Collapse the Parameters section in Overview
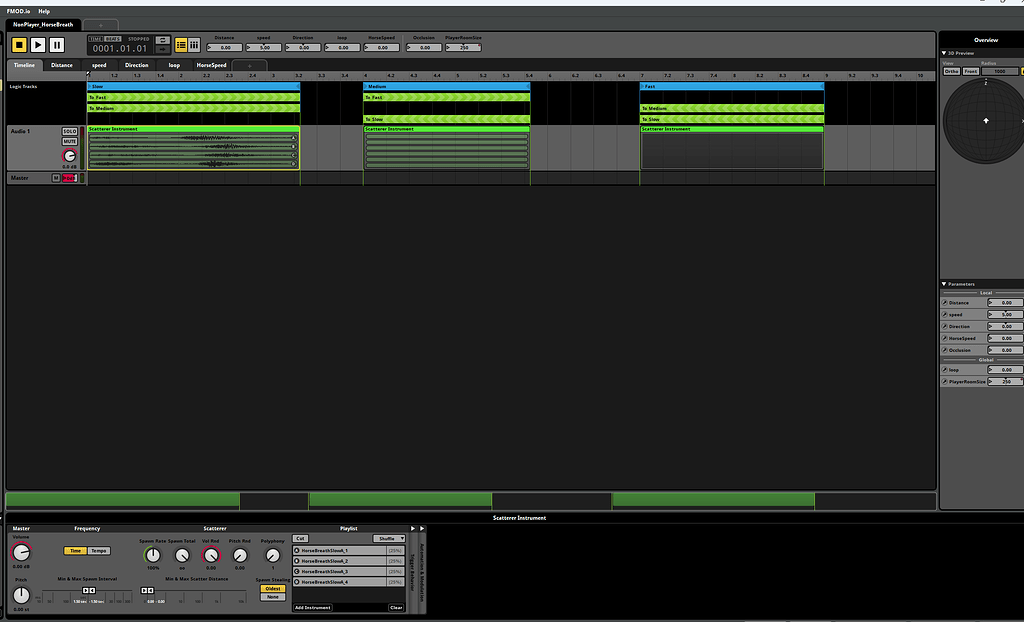Image resolution: width=1024 pixels, height=622 pixels. [x=945, y=284]
